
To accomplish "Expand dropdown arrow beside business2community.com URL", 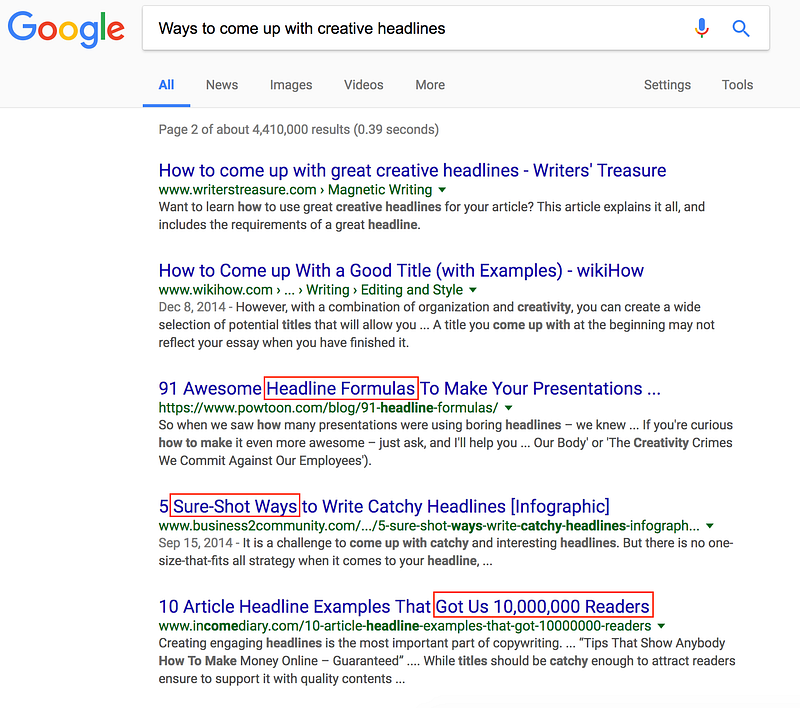I will point(710,526).
